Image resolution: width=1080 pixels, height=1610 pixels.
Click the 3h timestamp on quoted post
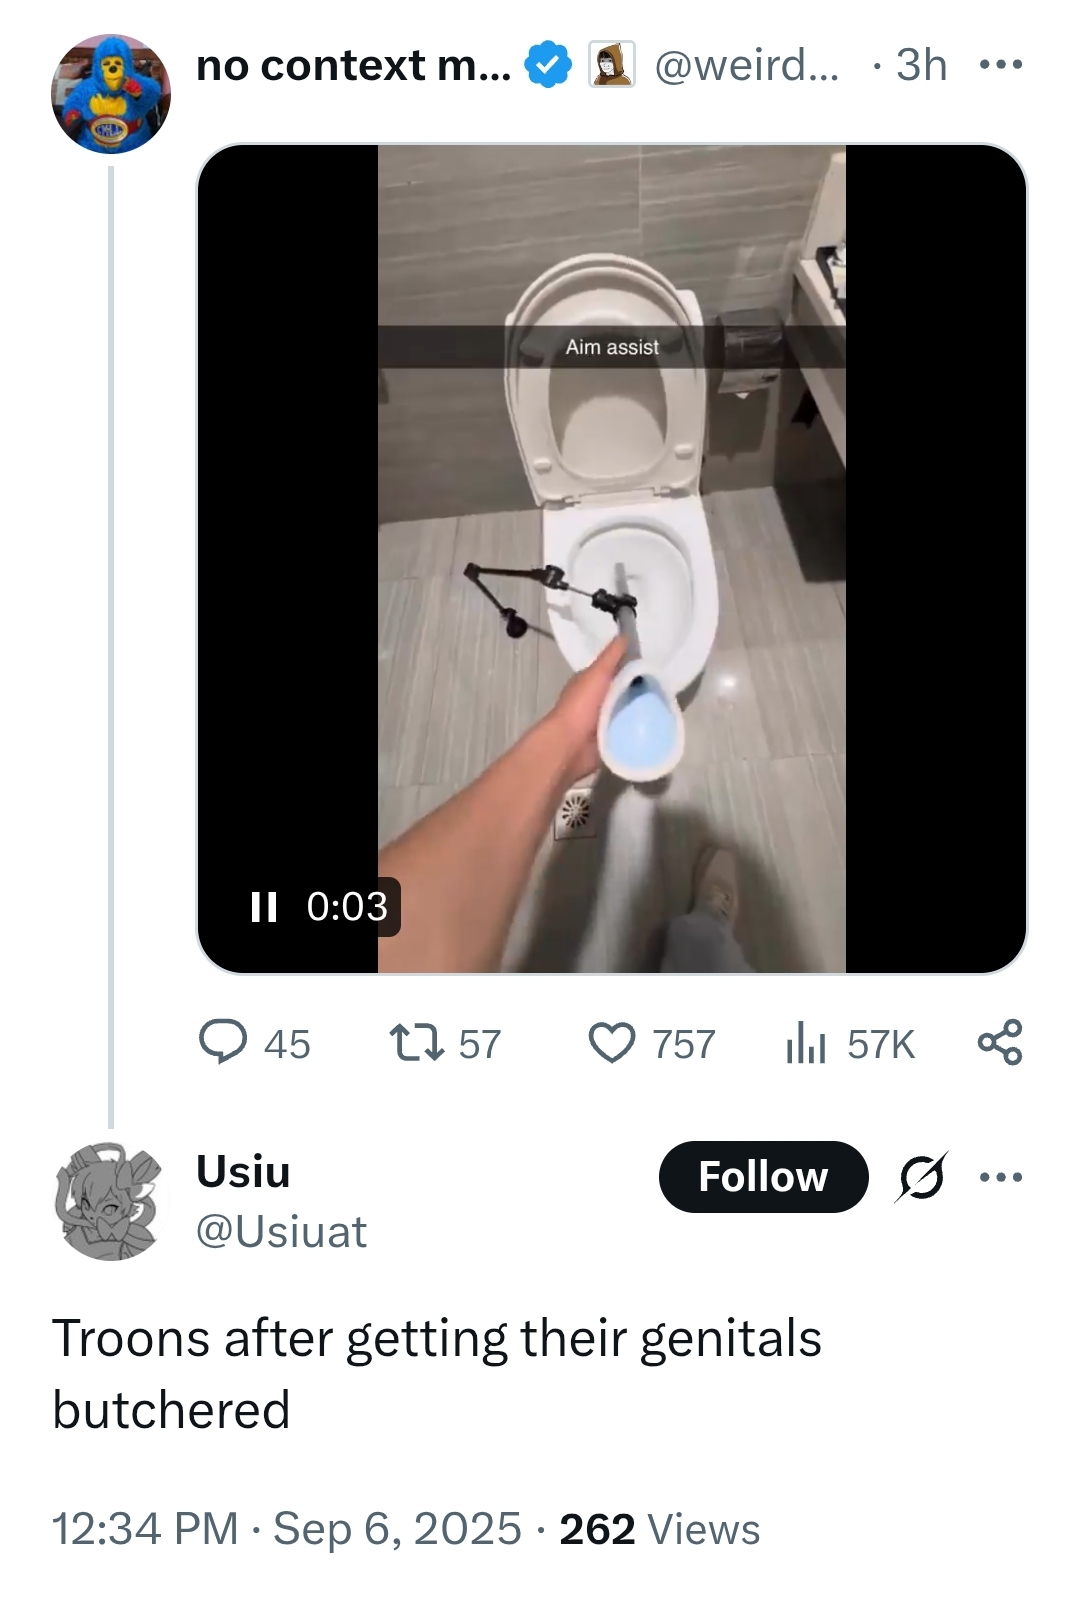pyautogui.click(x=921, y=65)
